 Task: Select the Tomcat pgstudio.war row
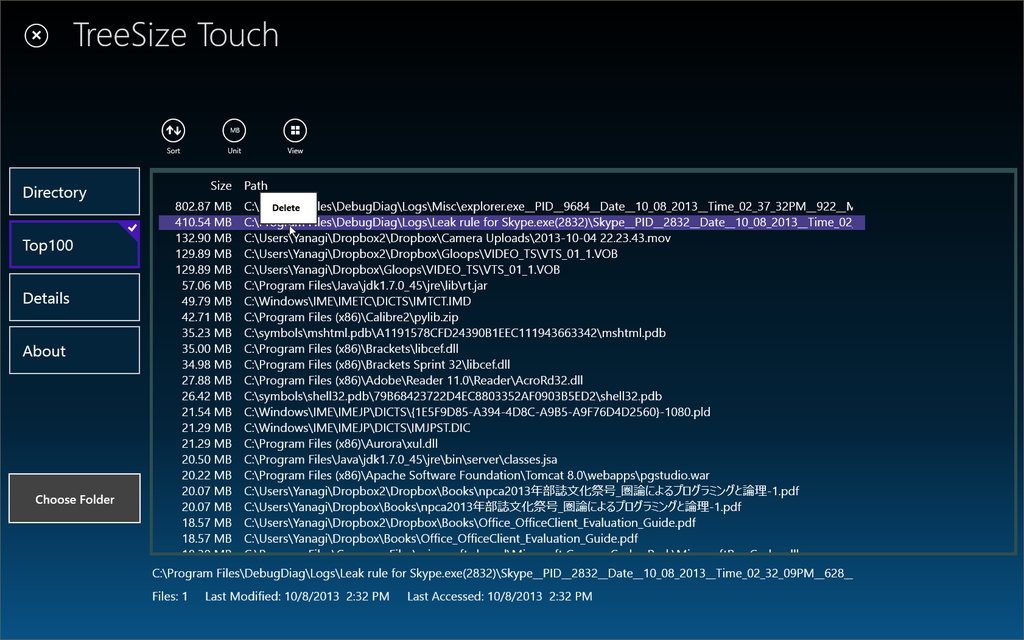coord(511,475)
